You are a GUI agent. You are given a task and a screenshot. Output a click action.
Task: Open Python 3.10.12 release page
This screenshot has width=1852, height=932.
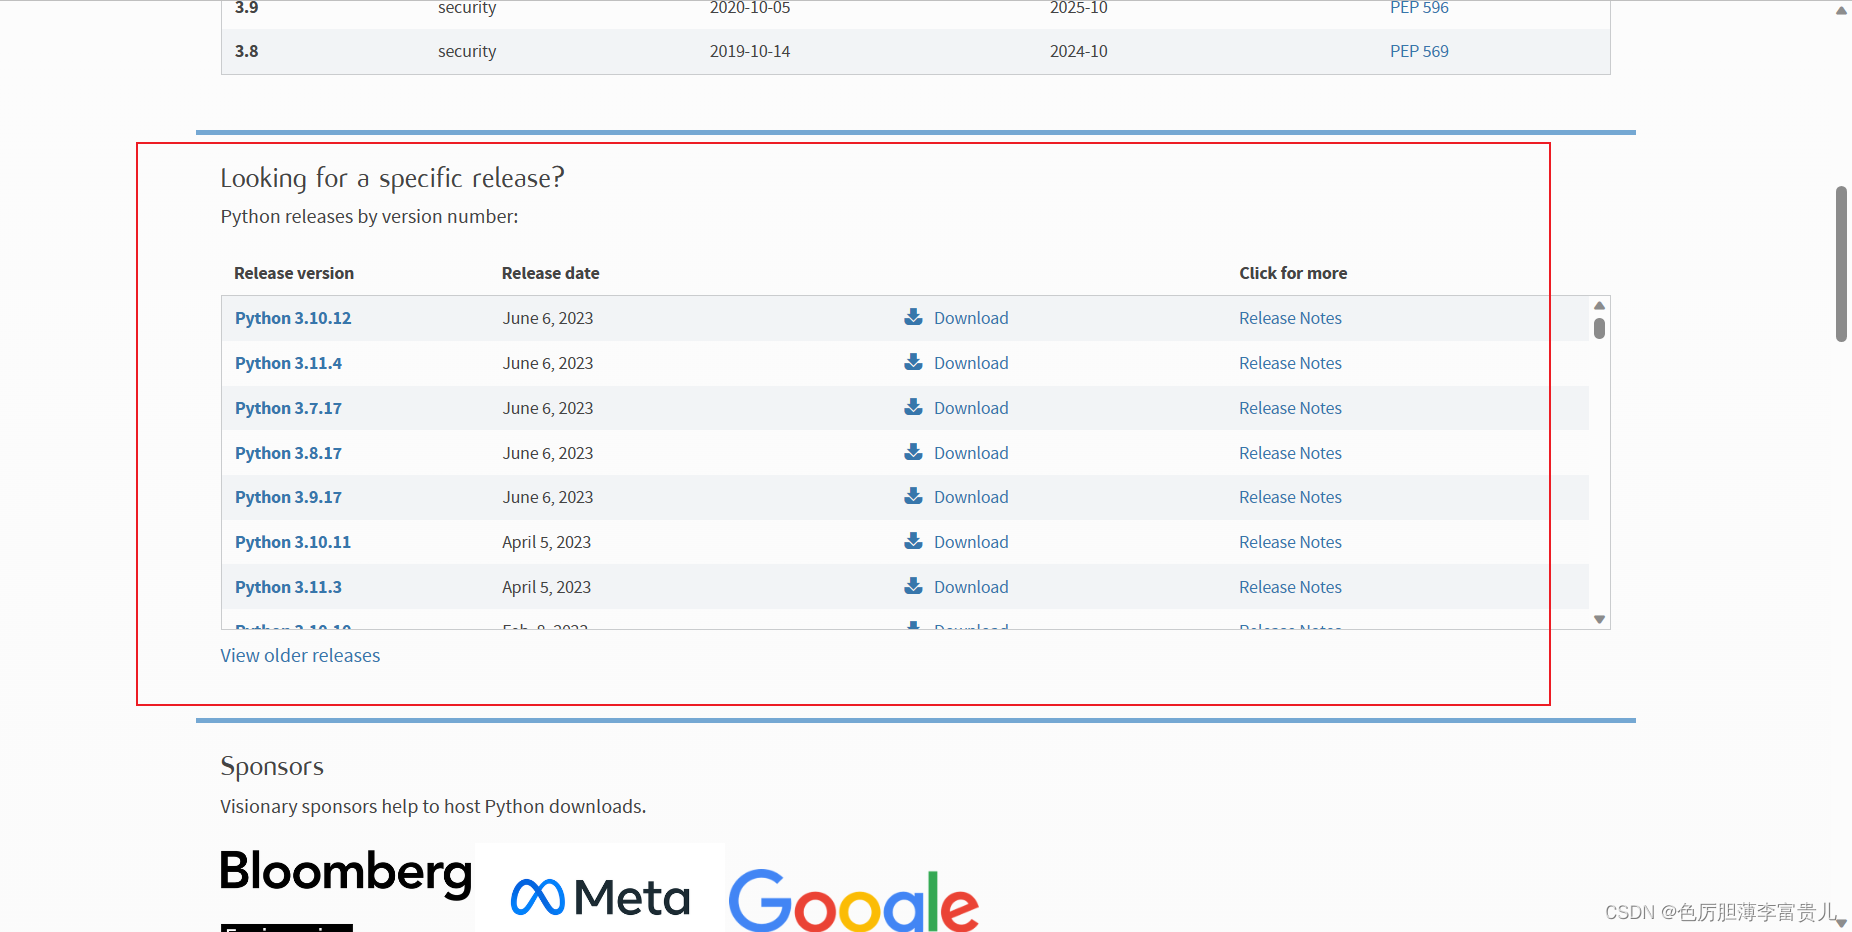(293, 318)
